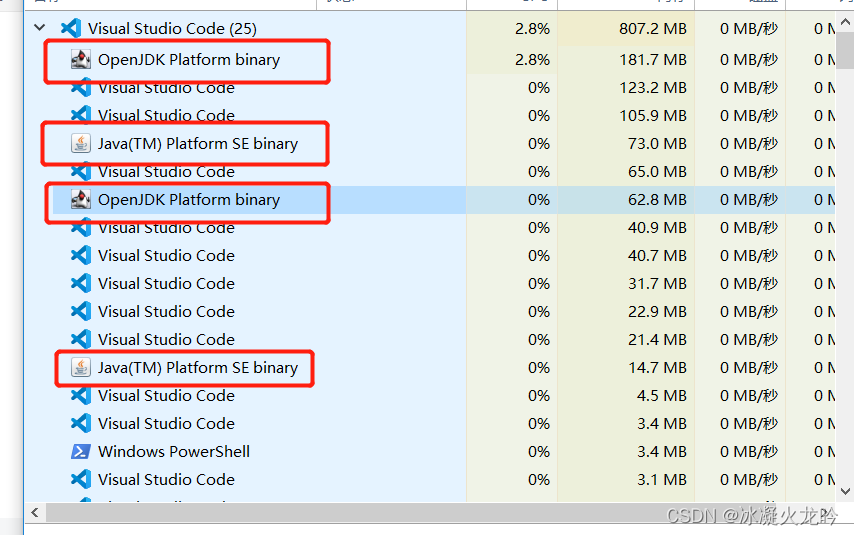Click the VS Code icon in the 65.0 MB row
Viewport: 854px width, 535px height.
[x=81, y=172]
